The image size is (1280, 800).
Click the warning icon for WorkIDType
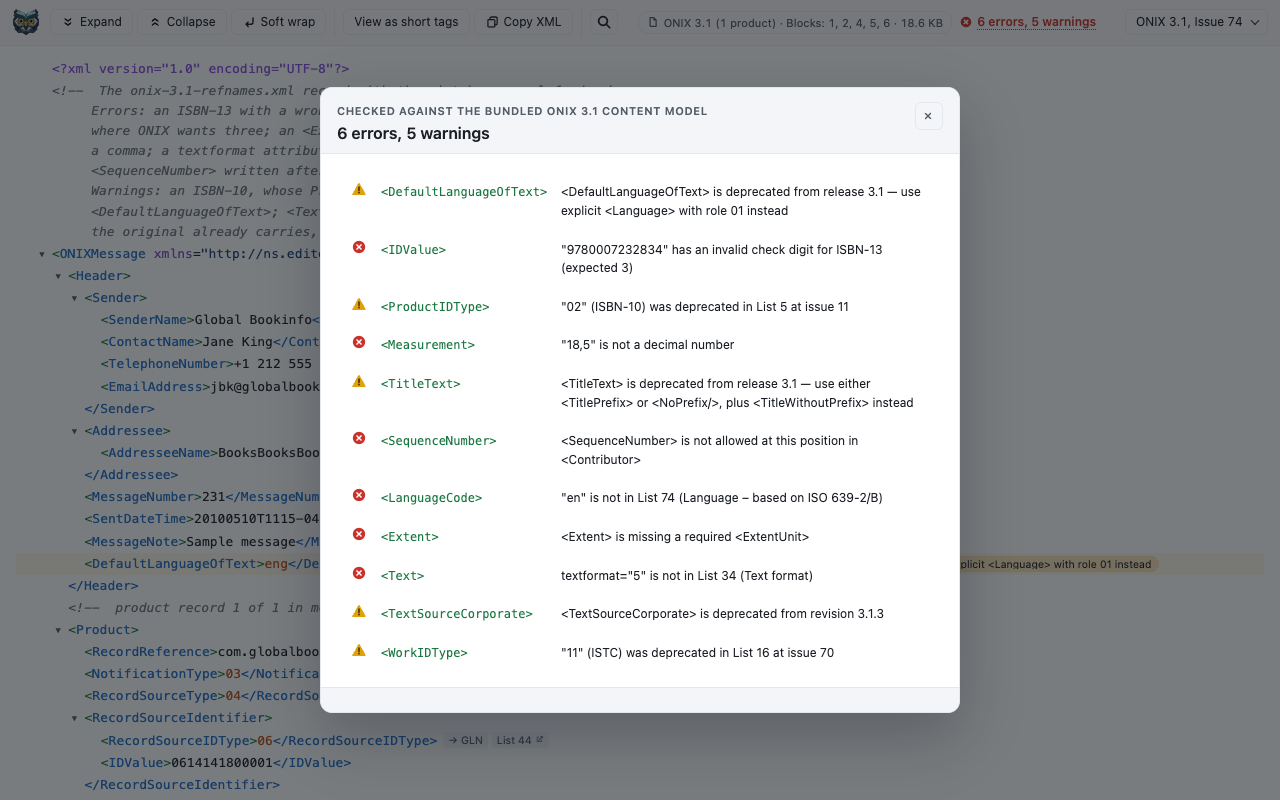tap(359, 651)
